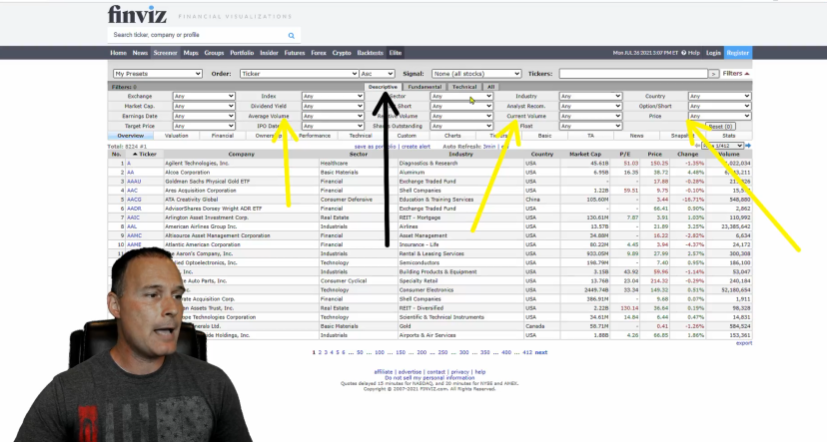Click the Reset (0) filters button

pyautogui.click(x=721, y=127)
